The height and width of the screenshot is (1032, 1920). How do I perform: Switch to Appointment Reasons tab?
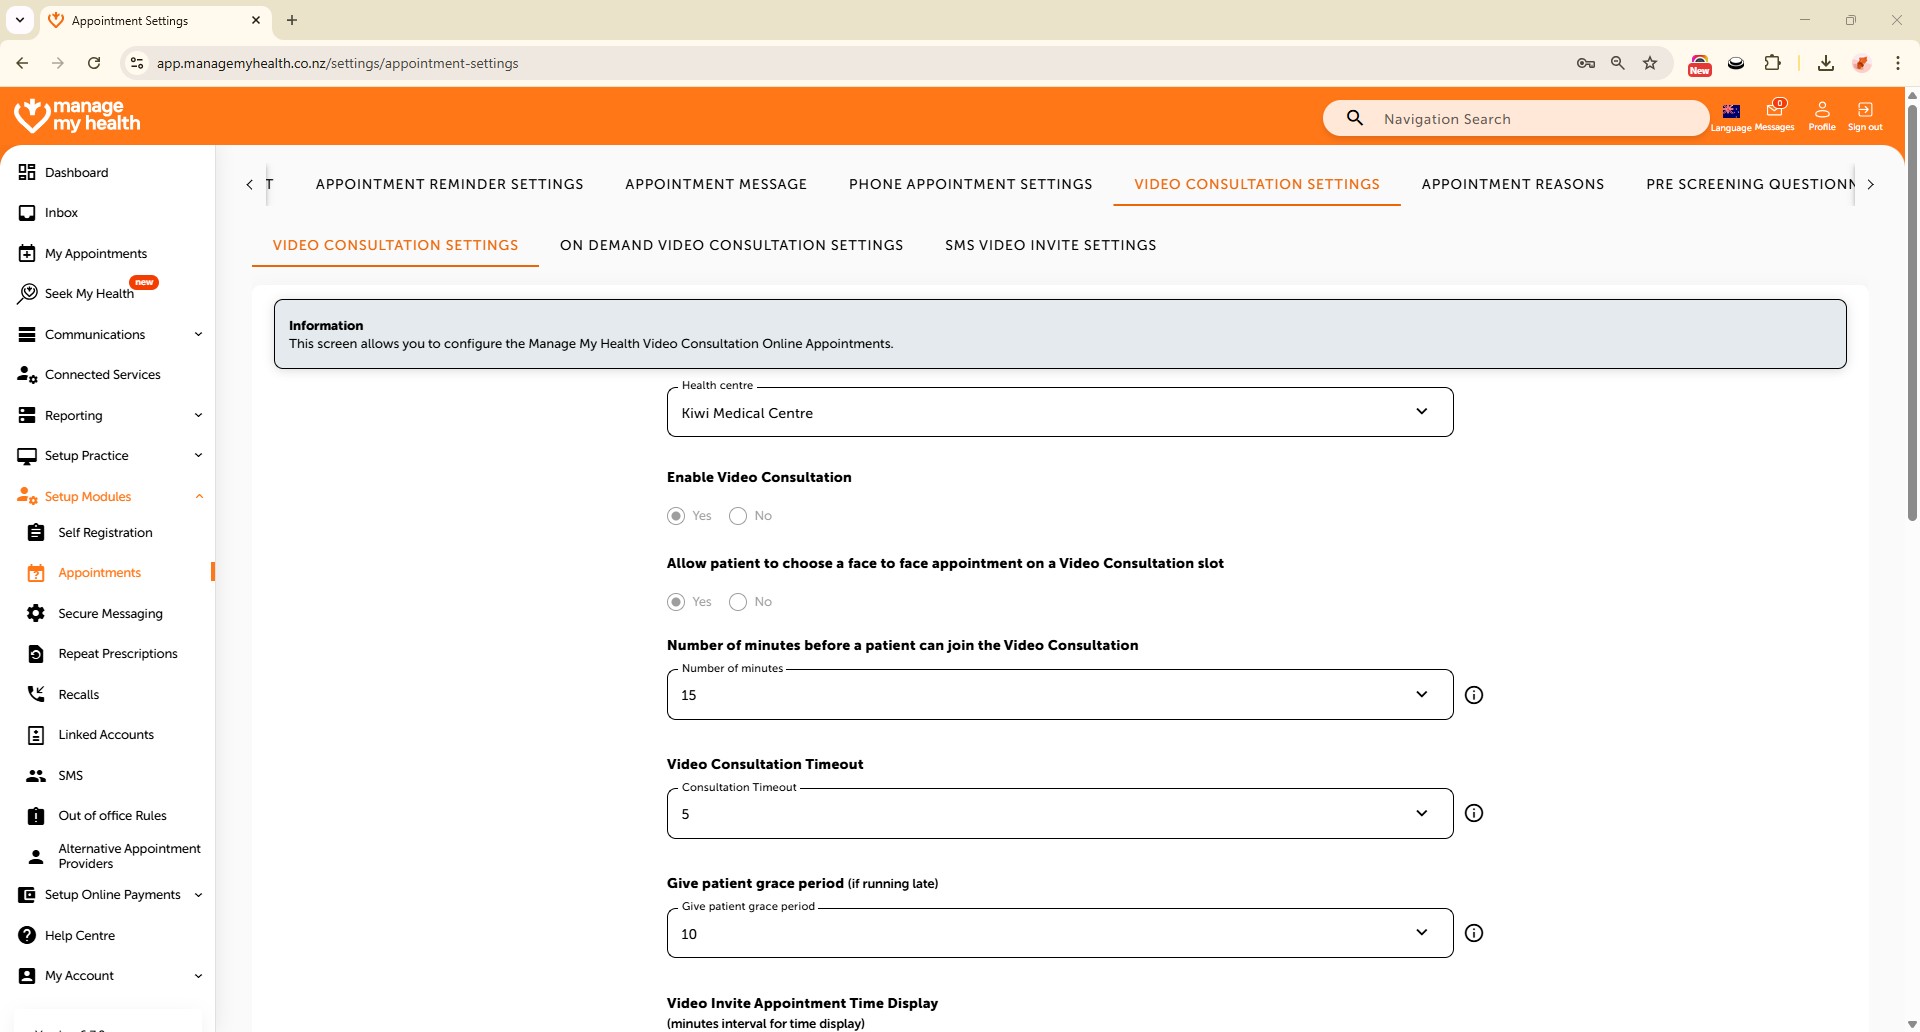[1512, 184]
